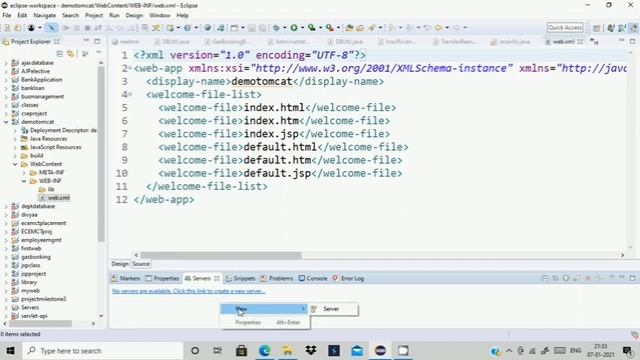The width and height of the screenshot is (640, 360).
Task: Click the link to create a new server
Action: point(189,291)
